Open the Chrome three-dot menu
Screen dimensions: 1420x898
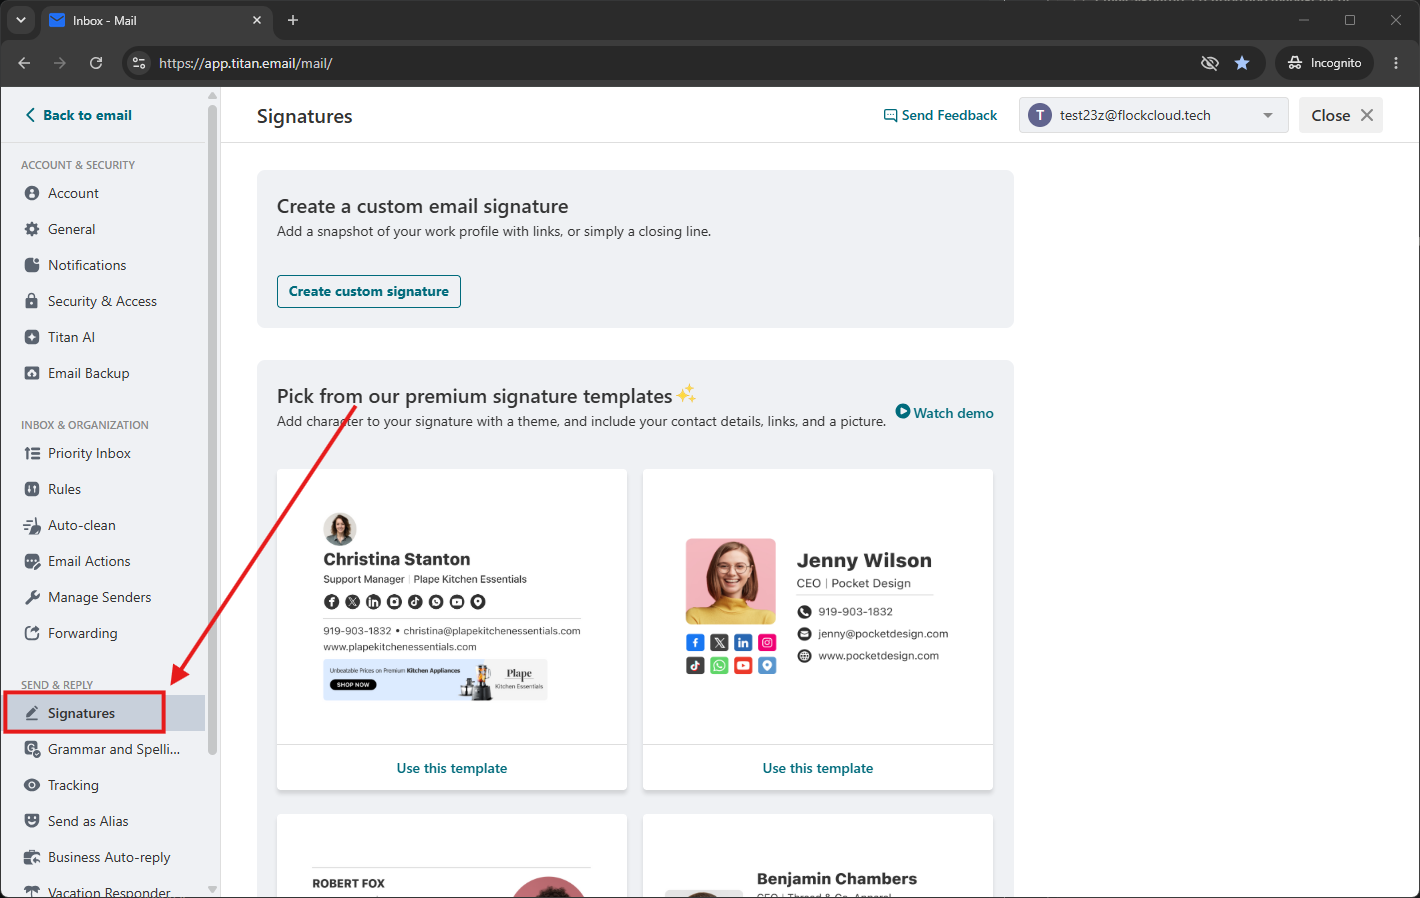[x=1396, y=63]
